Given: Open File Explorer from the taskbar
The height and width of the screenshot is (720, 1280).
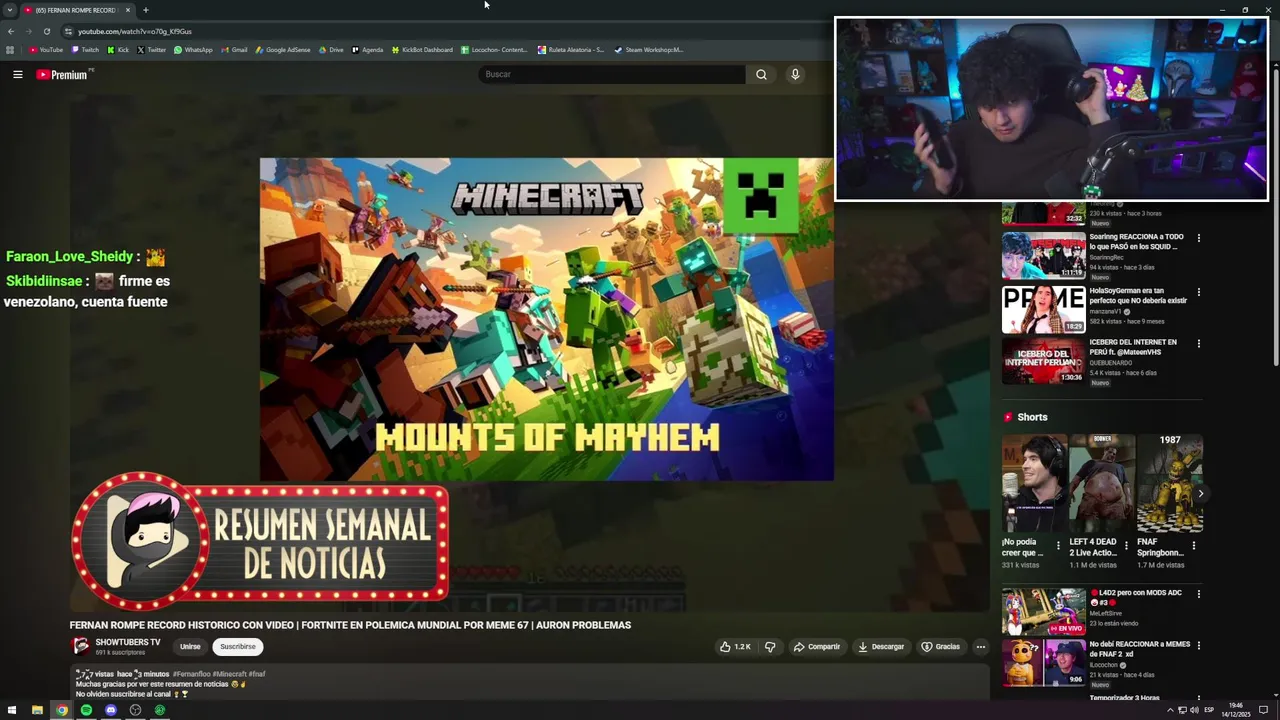Looking at the screenshot, I should [x=37, y=710].
